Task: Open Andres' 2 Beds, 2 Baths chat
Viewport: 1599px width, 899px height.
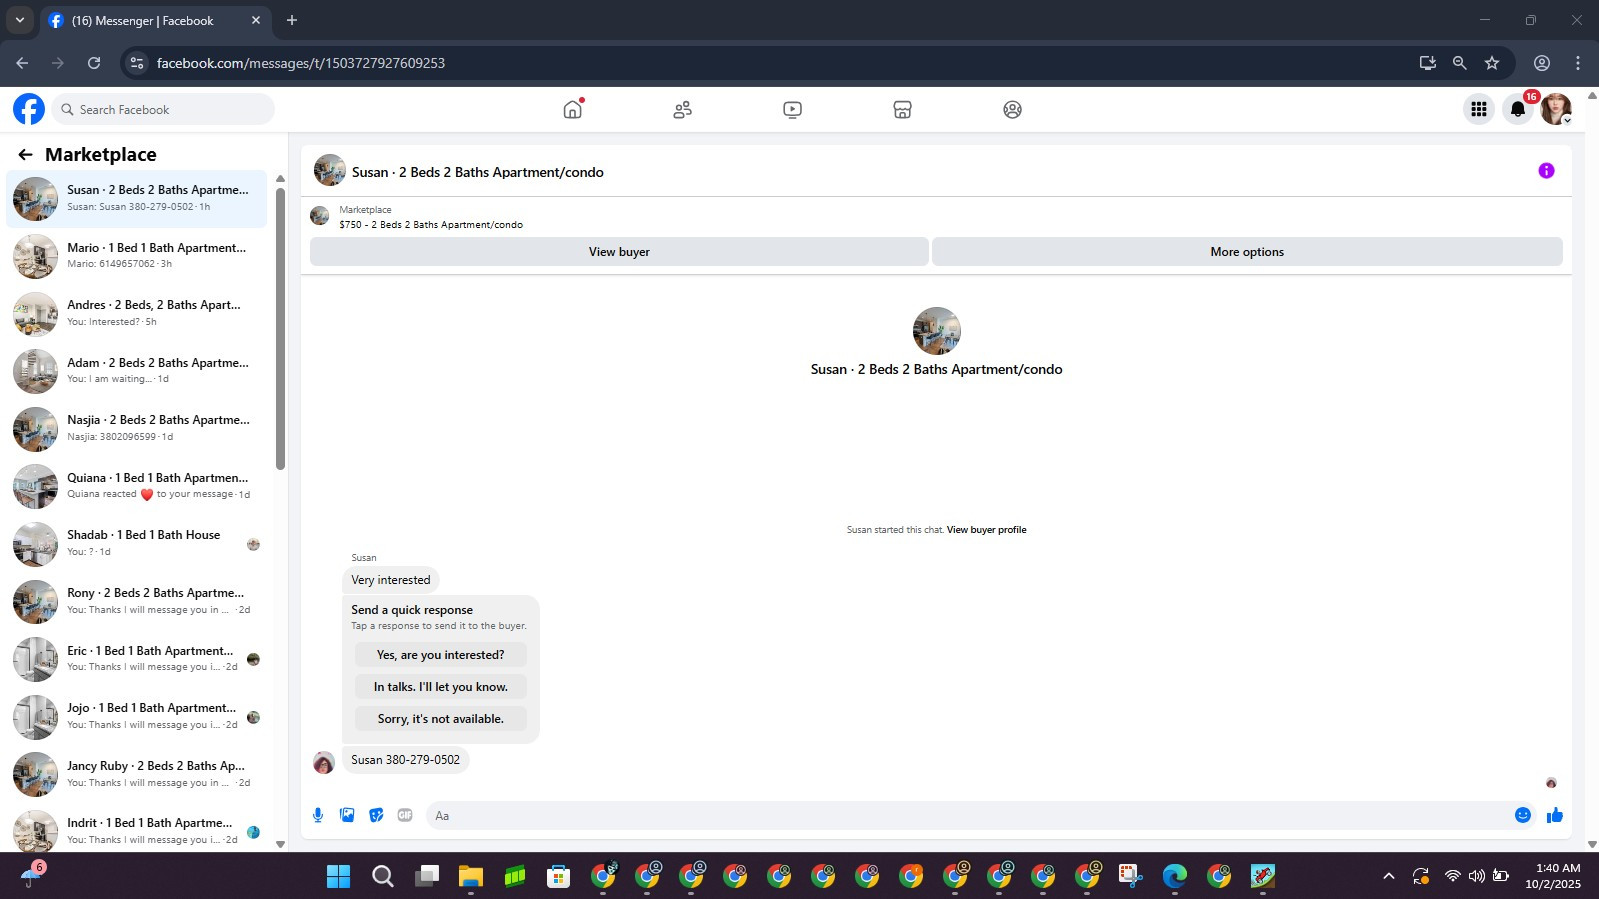Action: point(137,313)
